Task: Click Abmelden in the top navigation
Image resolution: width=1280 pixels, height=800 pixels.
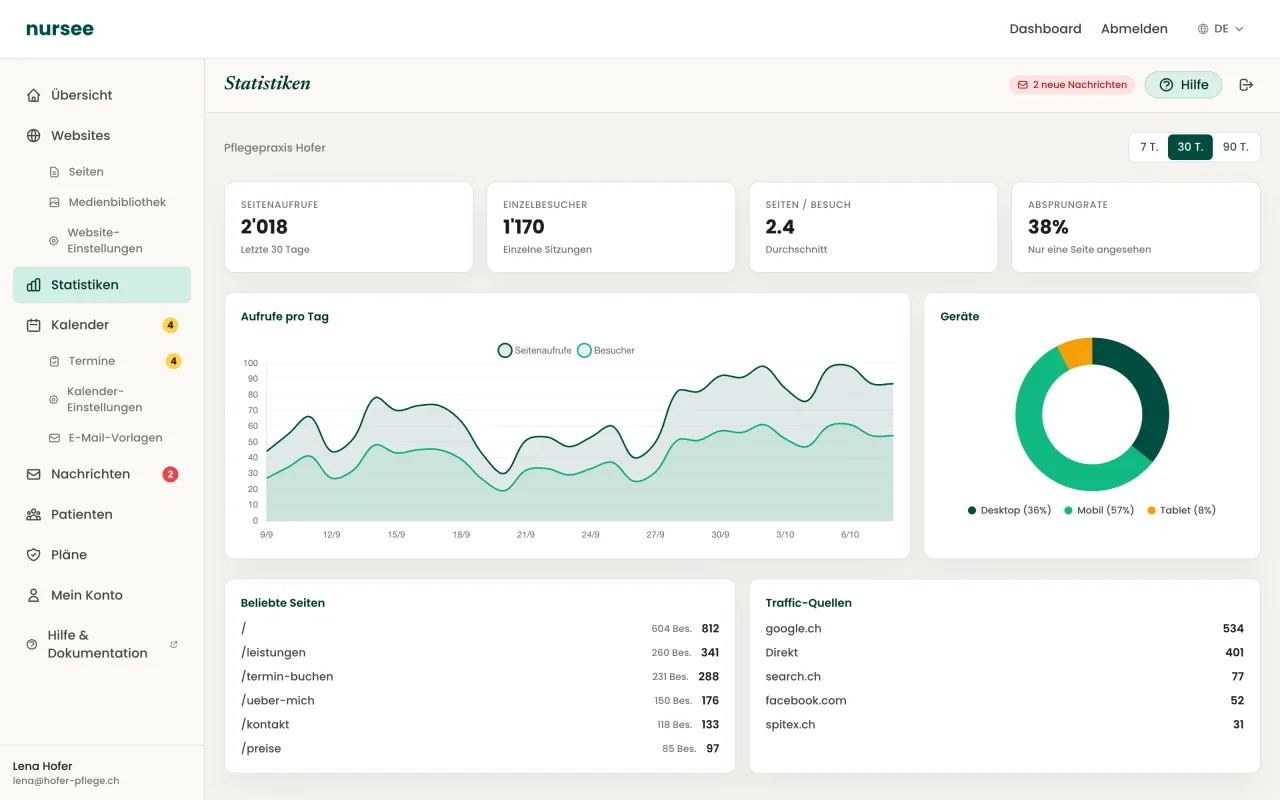Action: pyautogui.click(x=1134, y=29)
